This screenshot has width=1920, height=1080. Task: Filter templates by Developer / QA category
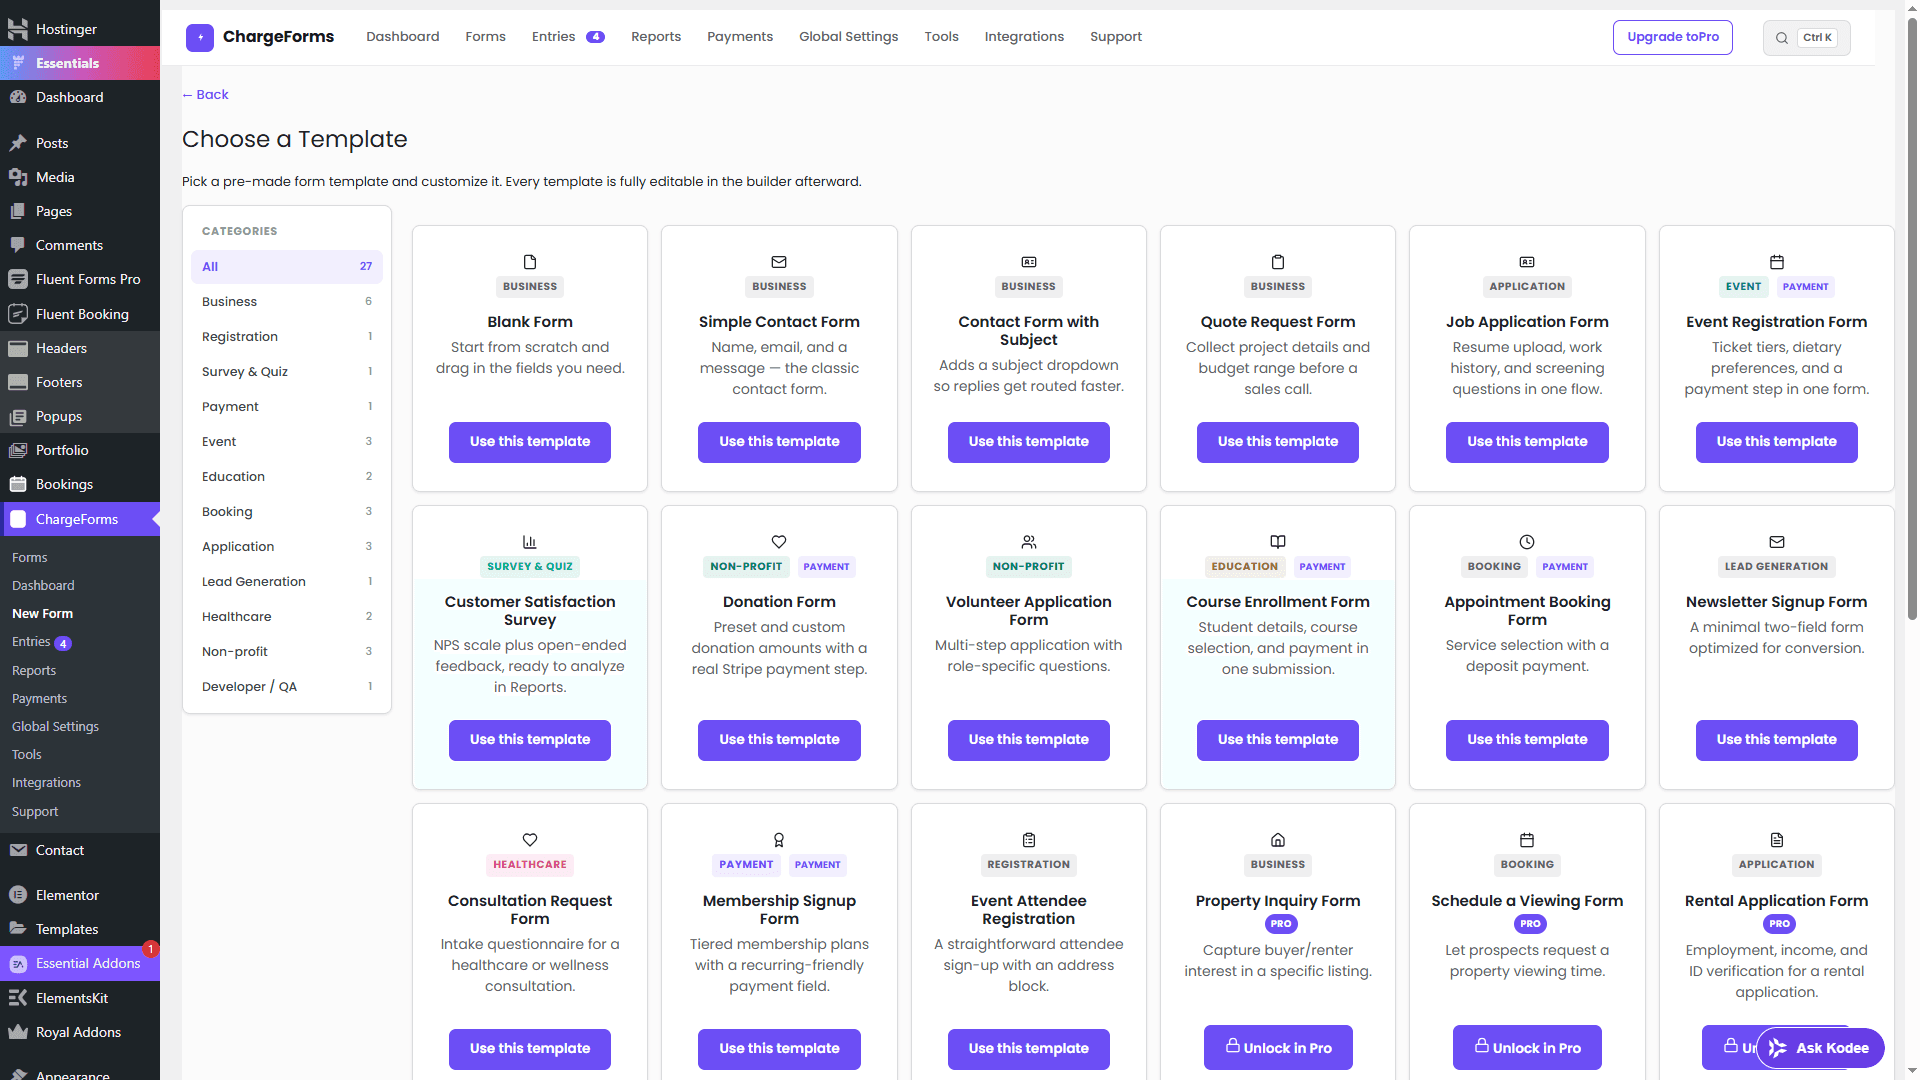click(x=287, y=687)
